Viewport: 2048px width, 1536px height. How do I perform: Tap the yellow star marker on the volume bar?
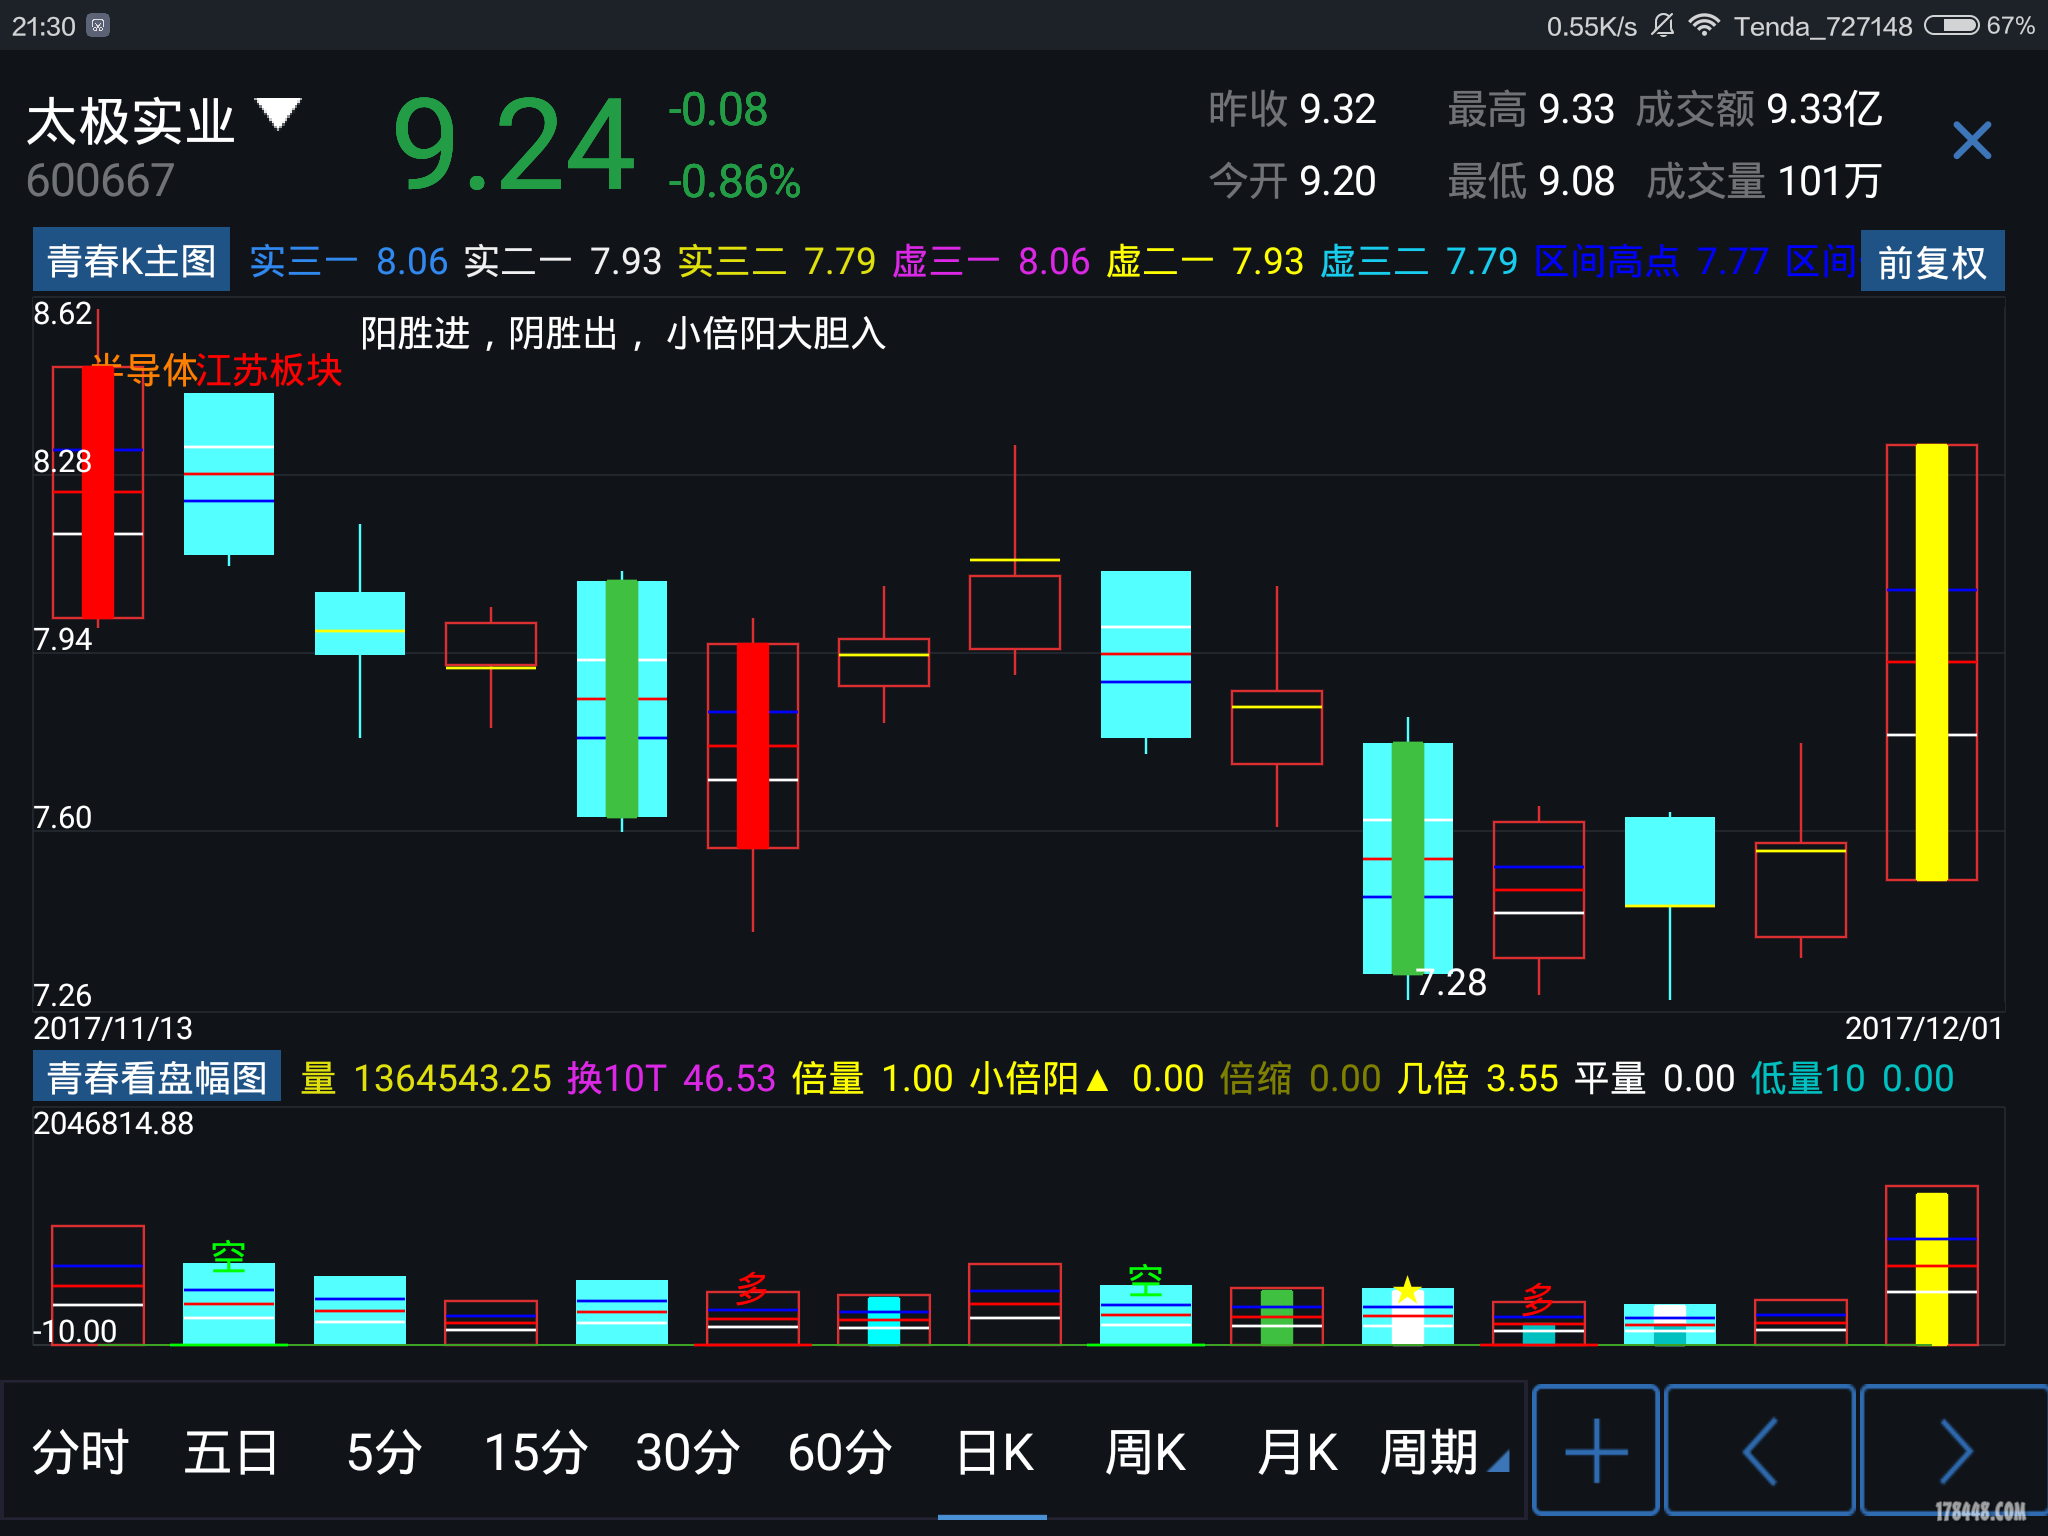pos(1407,1289)
